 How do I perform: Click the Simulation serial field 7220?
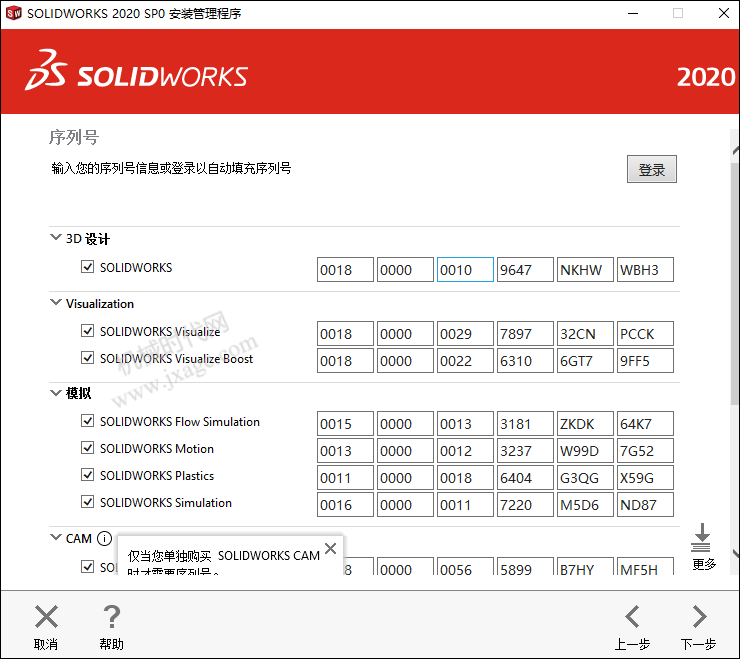[525, 504]
